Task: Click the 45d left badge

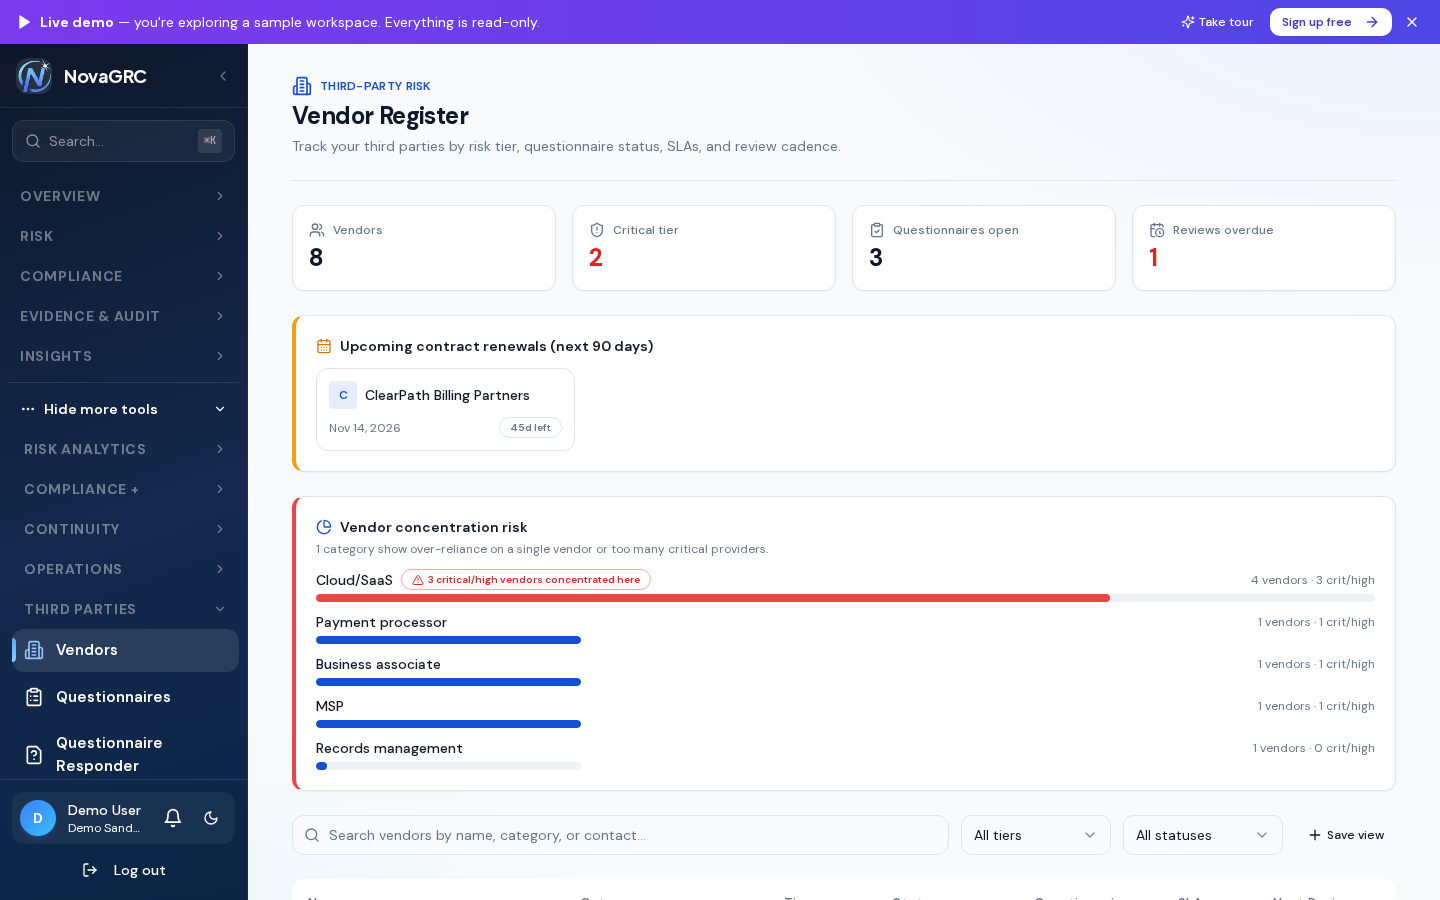Action: point(530,428)
